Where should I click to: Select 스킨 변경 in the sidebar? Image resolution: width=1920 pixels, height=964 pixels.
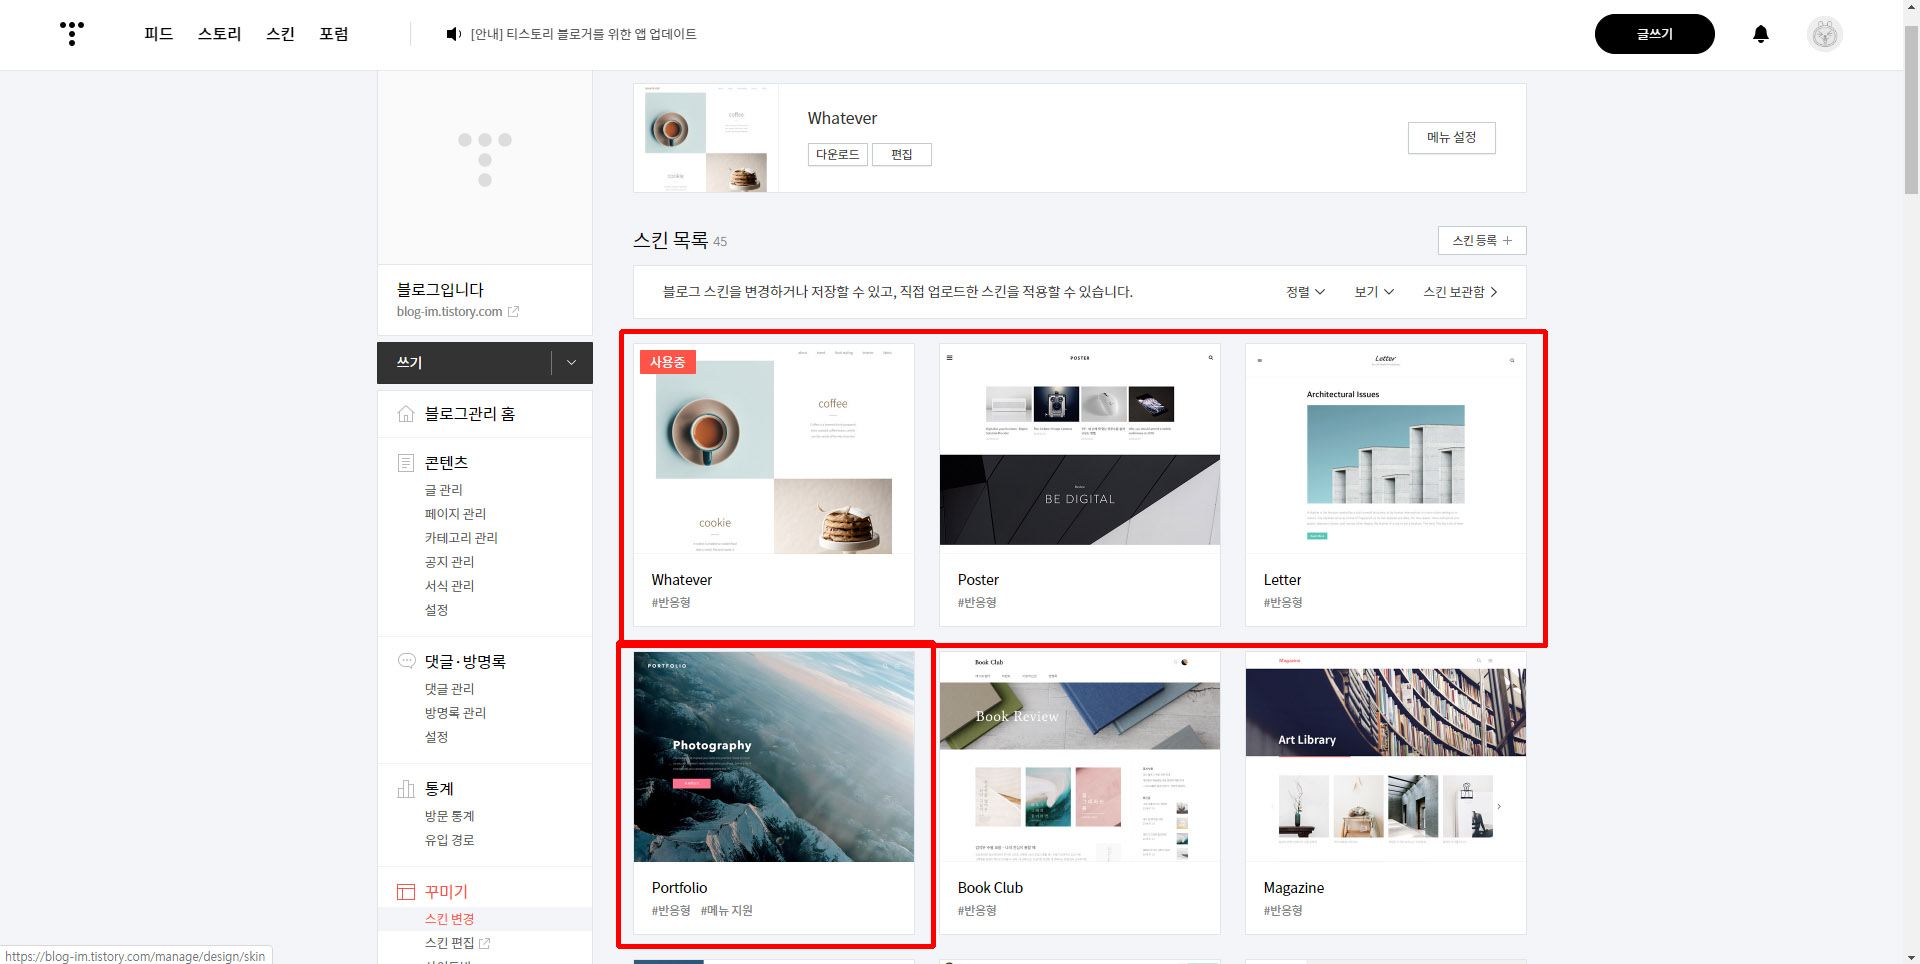tap(449, 919)
